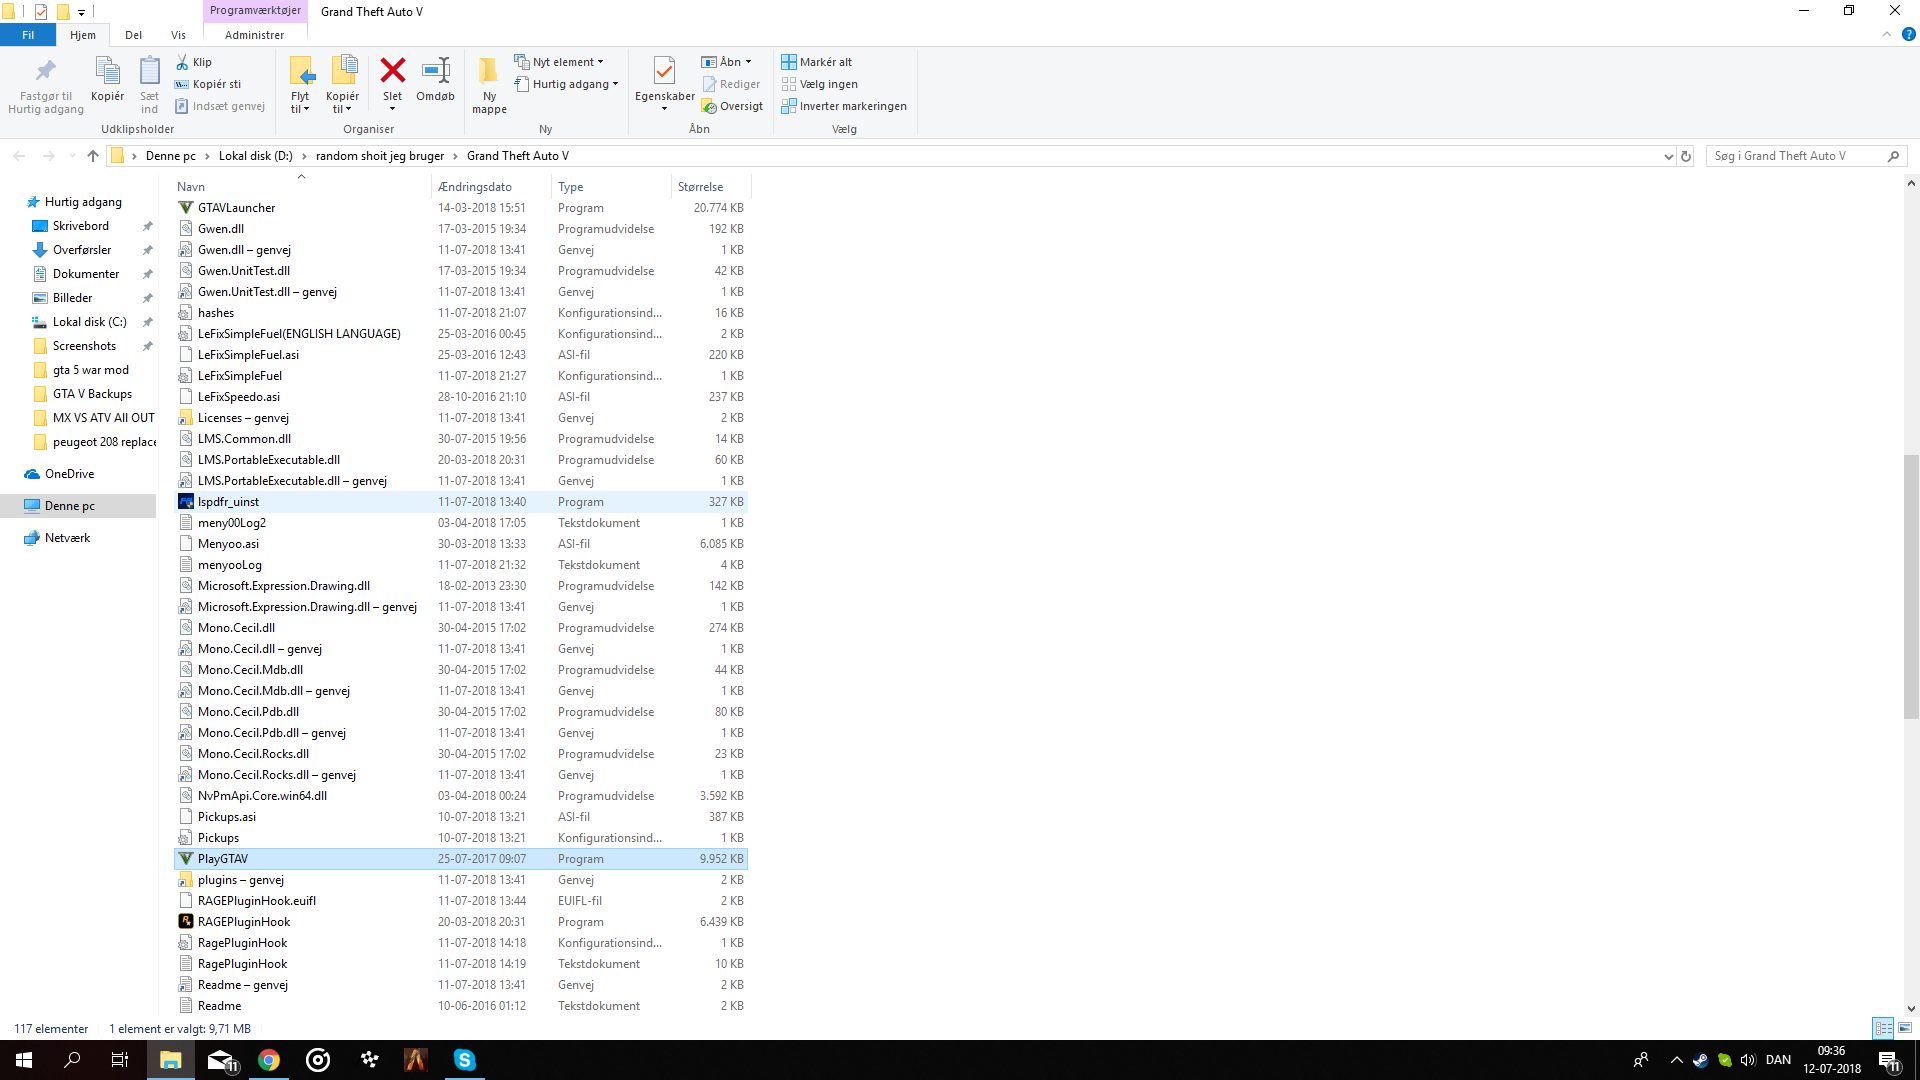
Task: Open the Vis ribbon tab
Action: [x=178, y=35]
